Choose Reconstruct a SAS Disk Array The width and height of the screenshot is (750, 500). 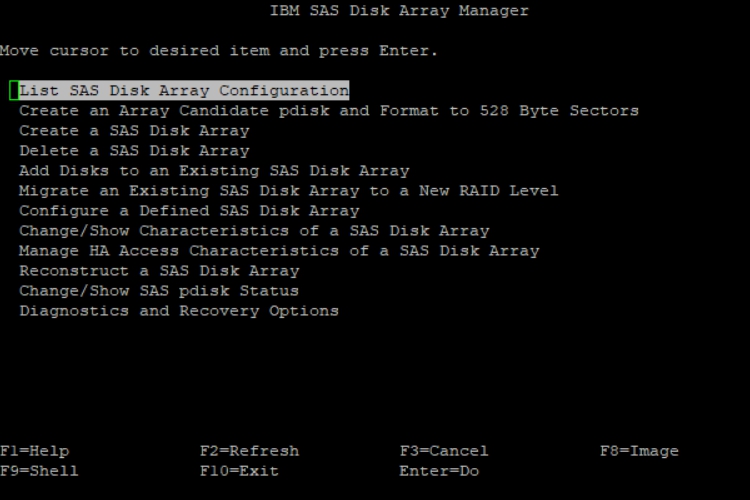[159, 271]
